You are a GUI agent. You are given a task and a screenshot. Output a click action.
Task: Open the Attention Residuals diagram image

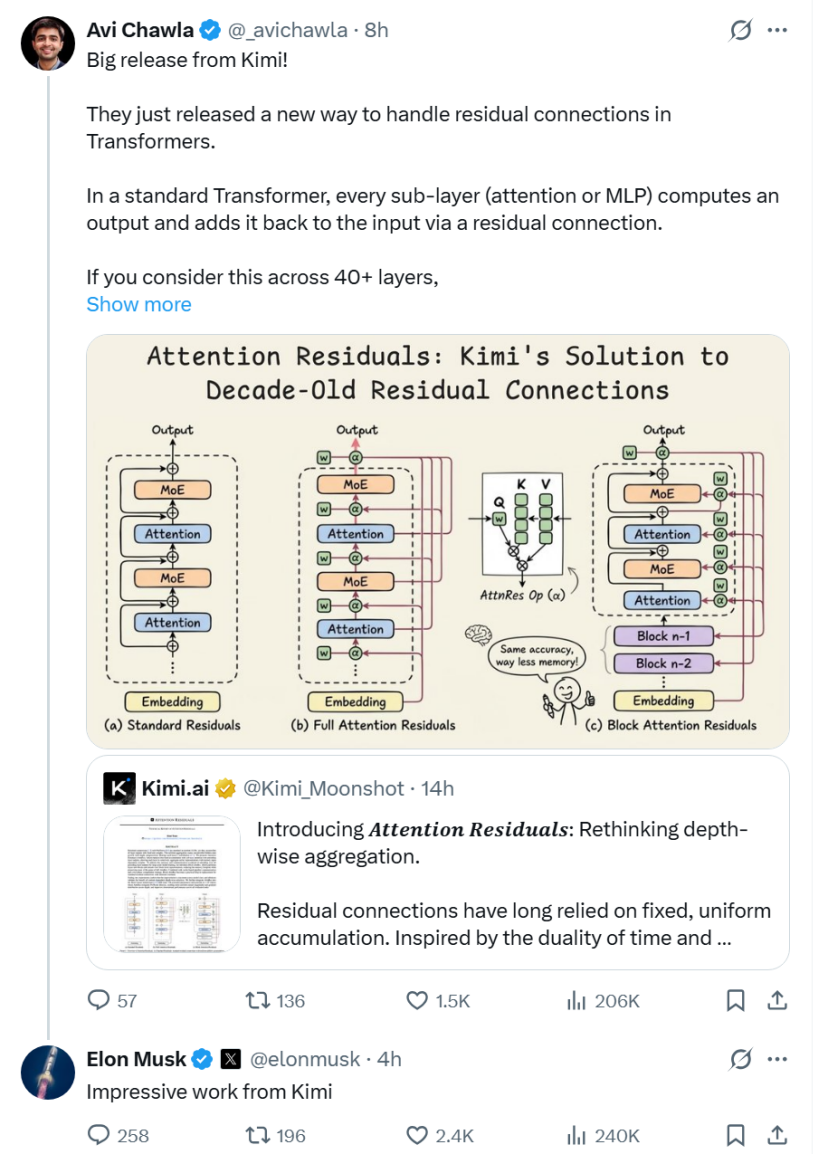(x=438, y=541)
